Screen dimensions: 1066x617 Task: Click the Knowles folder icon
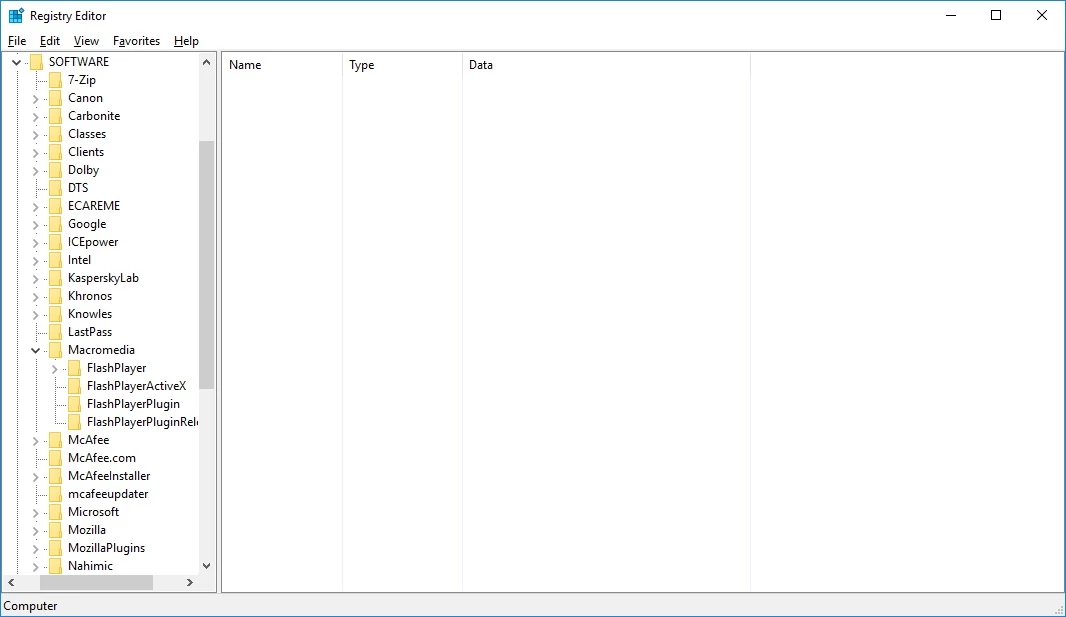coord(56,314)
